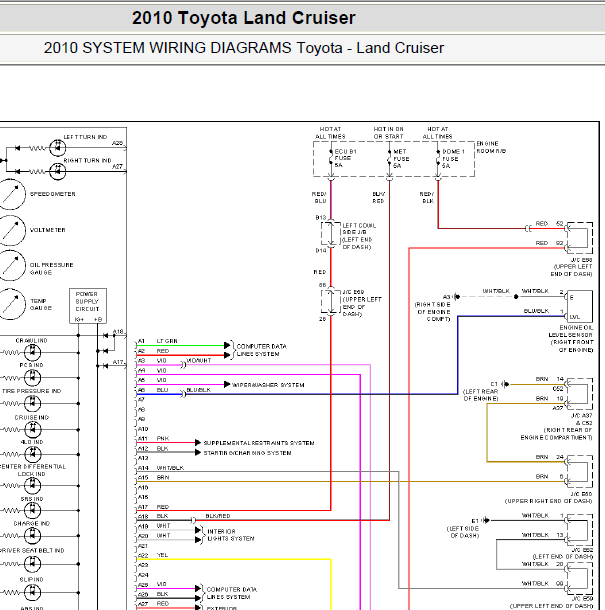
Task: Click the SRS IND lamp symbol
Action: tap(32, 510)
